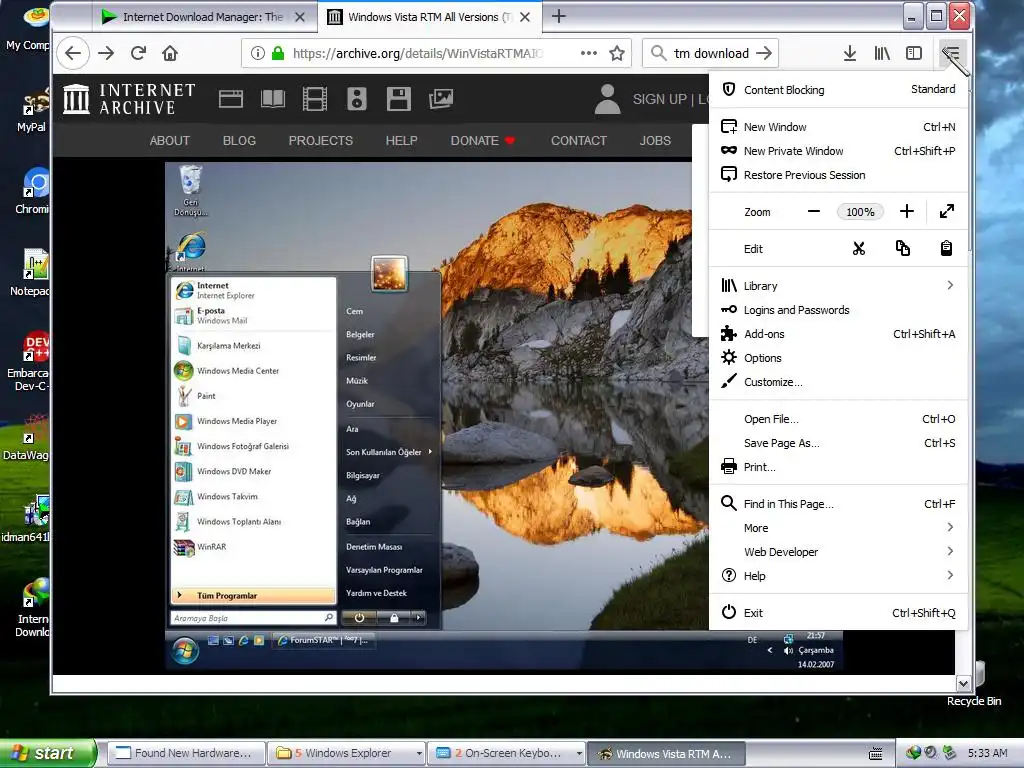Image resolution: width=1024 pixels, height=768 pixels.
Task: Reset zoom level at 100%
Action: [x=860, y=212]
